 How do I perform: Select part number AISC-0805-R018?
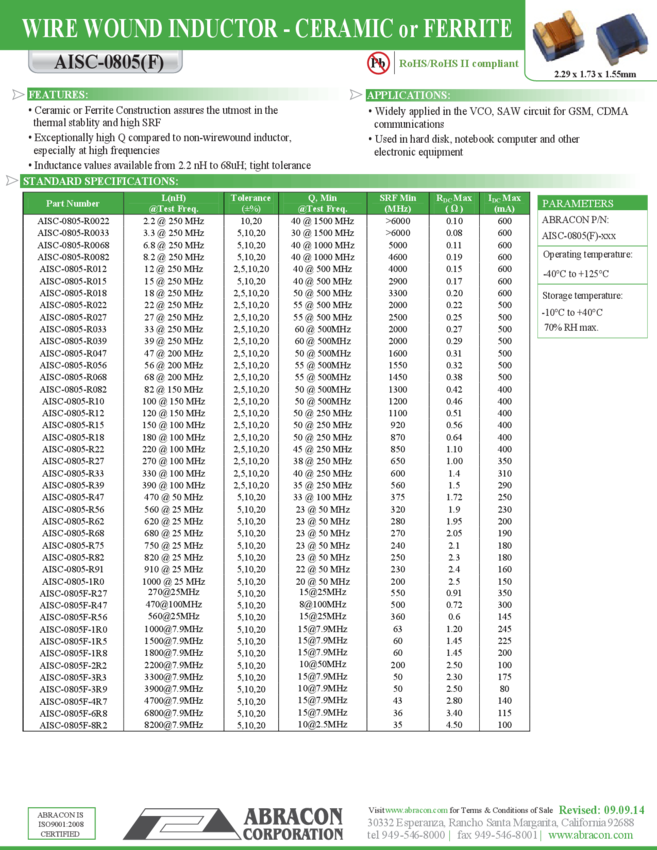tap(73, 293)
